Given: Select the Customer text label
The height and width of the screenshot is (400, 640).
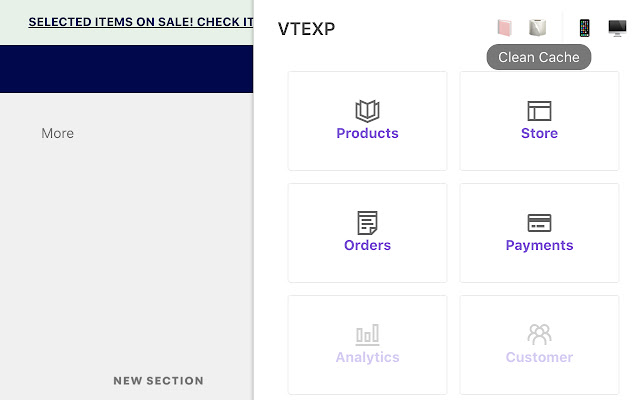Looking at the screenshot, I should (539, 358).
